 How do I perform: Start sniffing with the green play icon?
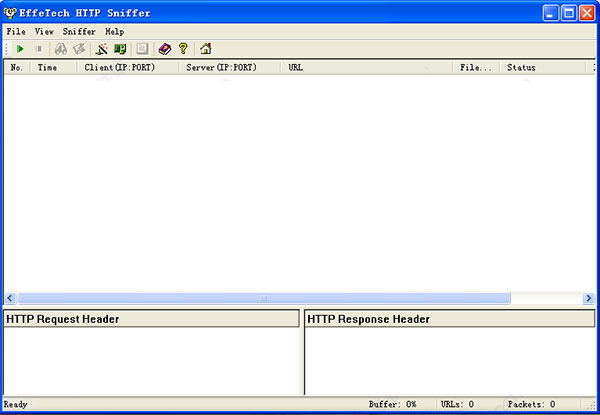coord(20,49)
